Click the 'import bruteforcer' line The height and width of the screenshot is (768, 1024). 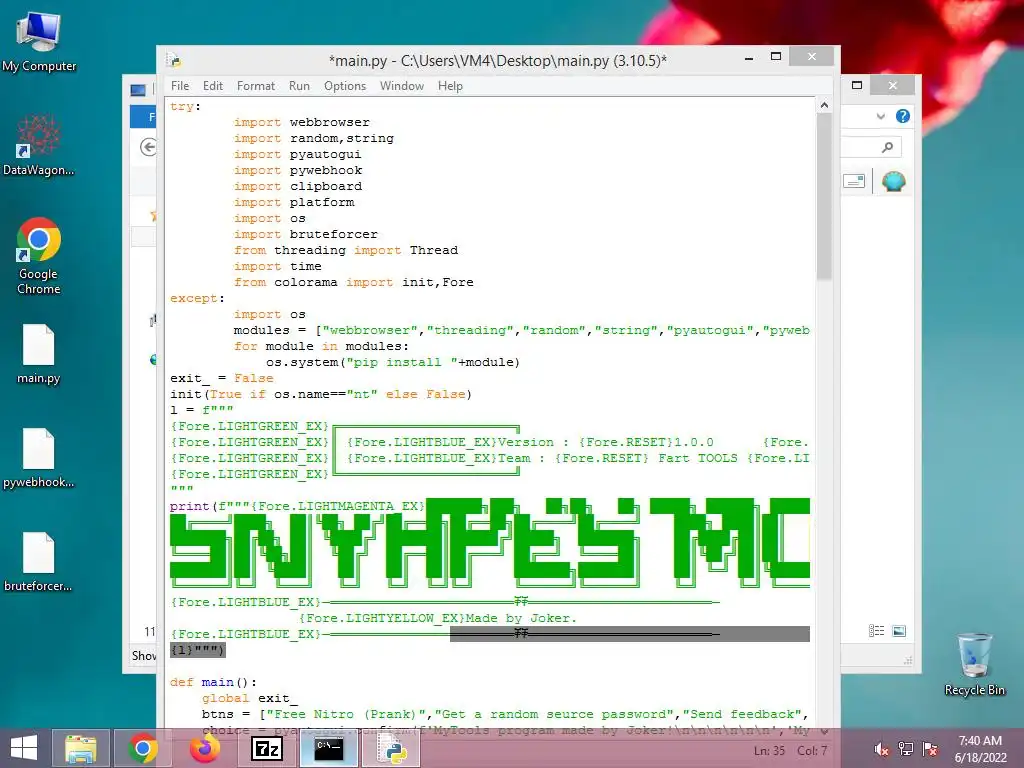click(306, 234)
